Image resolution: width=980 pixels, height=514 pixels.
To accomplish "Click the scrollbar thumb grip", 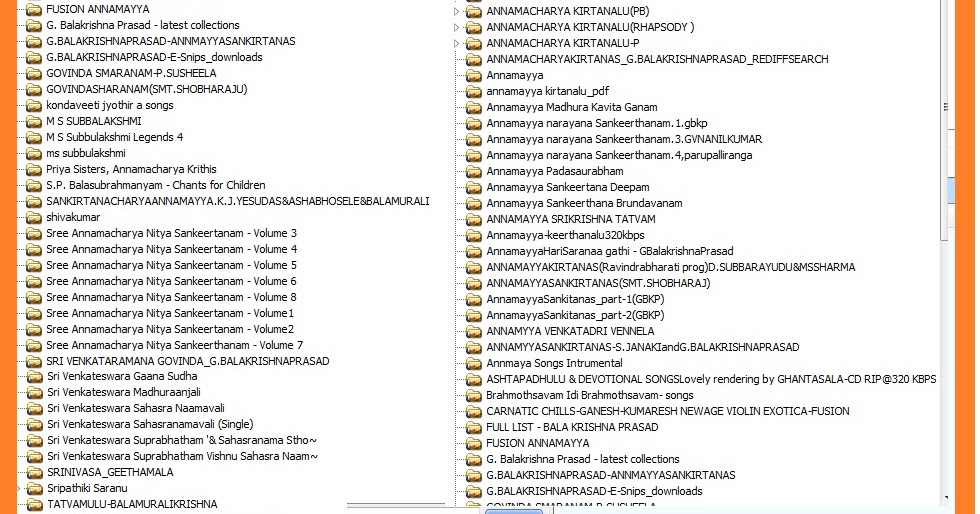I will (x=946, y=107).
